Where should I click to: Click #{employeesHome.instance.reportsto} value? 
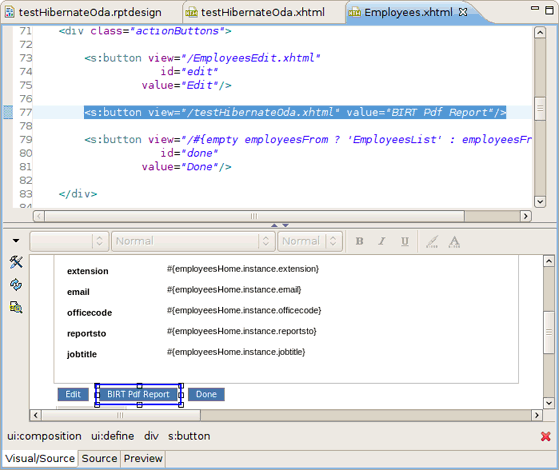coord(242,331)
